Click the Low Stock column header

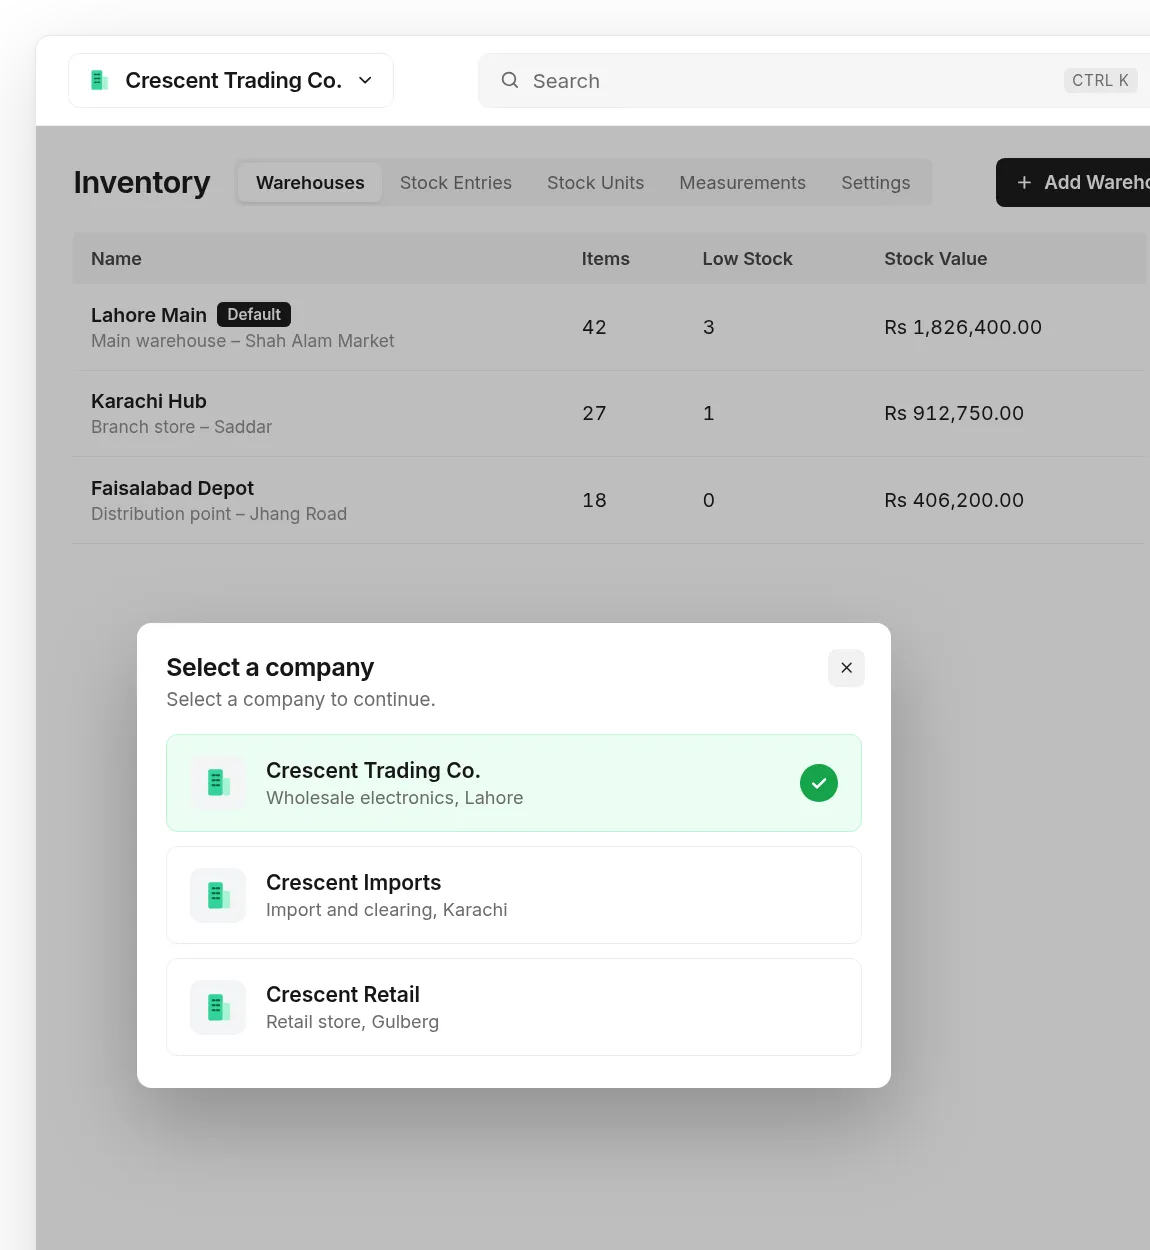(748, 259)
